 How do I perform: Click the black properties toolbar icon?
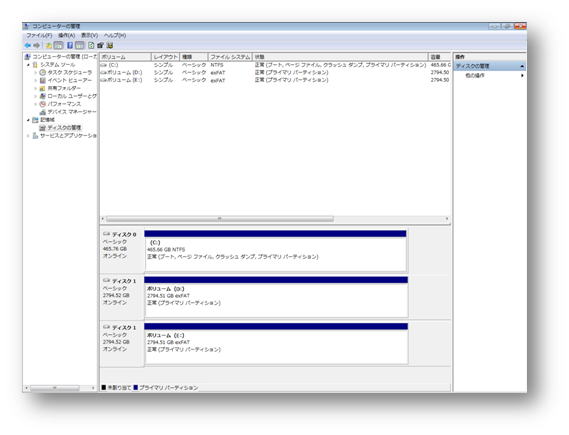coord(101,45)
